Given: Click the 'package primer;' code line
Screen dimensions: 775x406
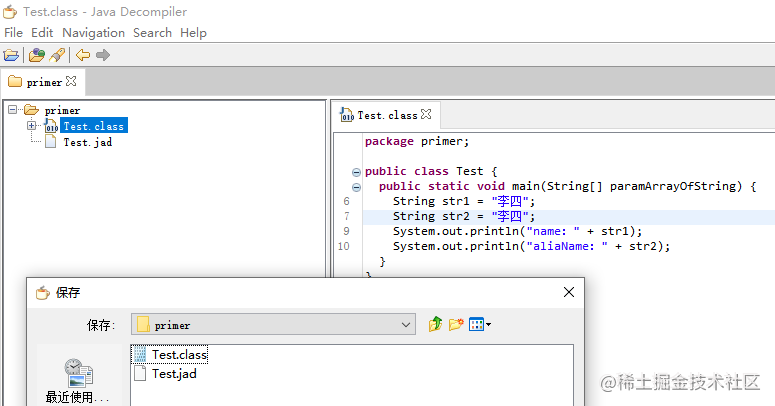Looking at the screenshot, I should coord(417,141).
